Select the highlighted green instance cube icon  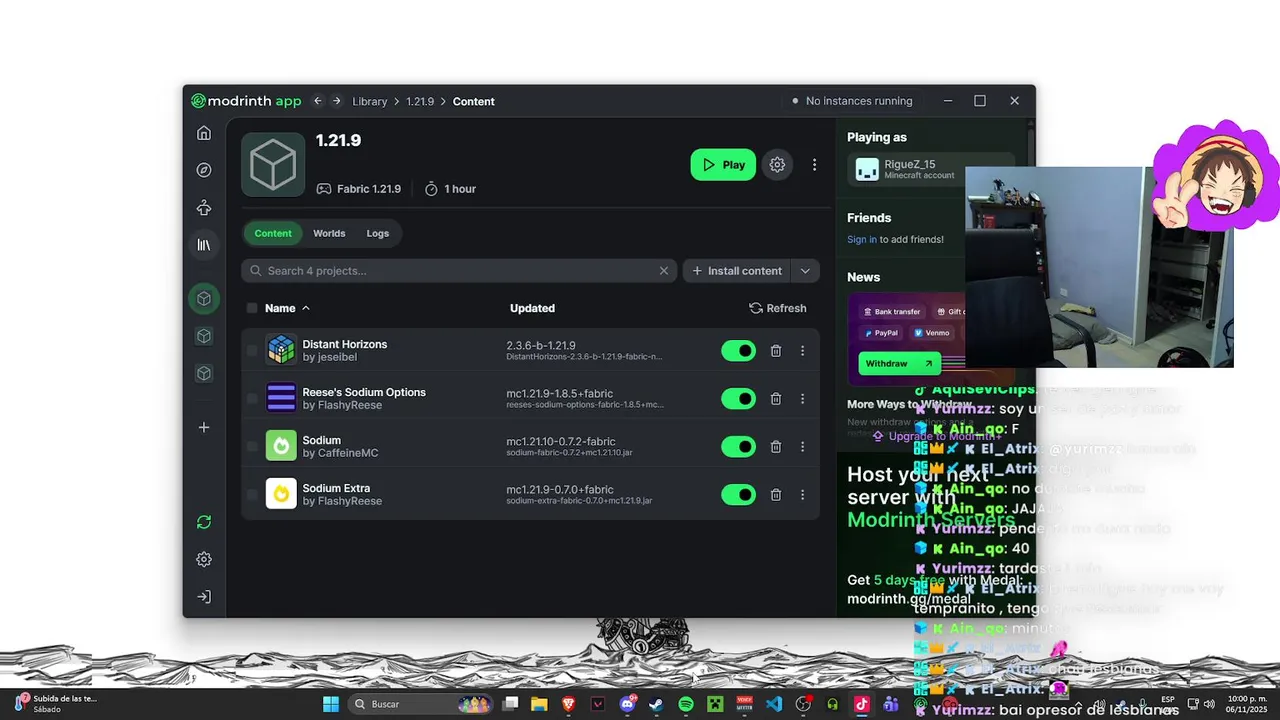click(204, 298)
